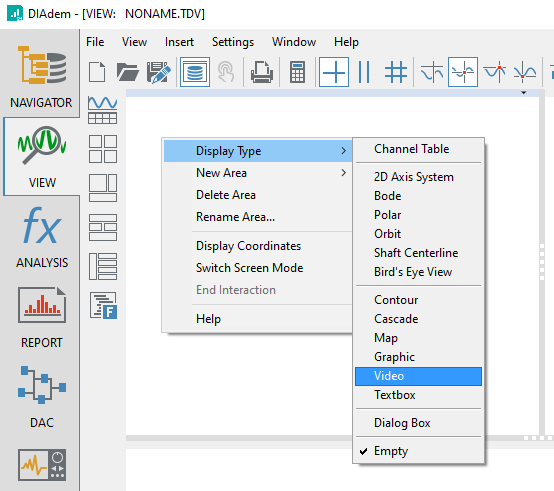Click the small arrow above the view area
The height and width of the screenshot is (491, 554).
pyautogui.click(x=524, y=93)
